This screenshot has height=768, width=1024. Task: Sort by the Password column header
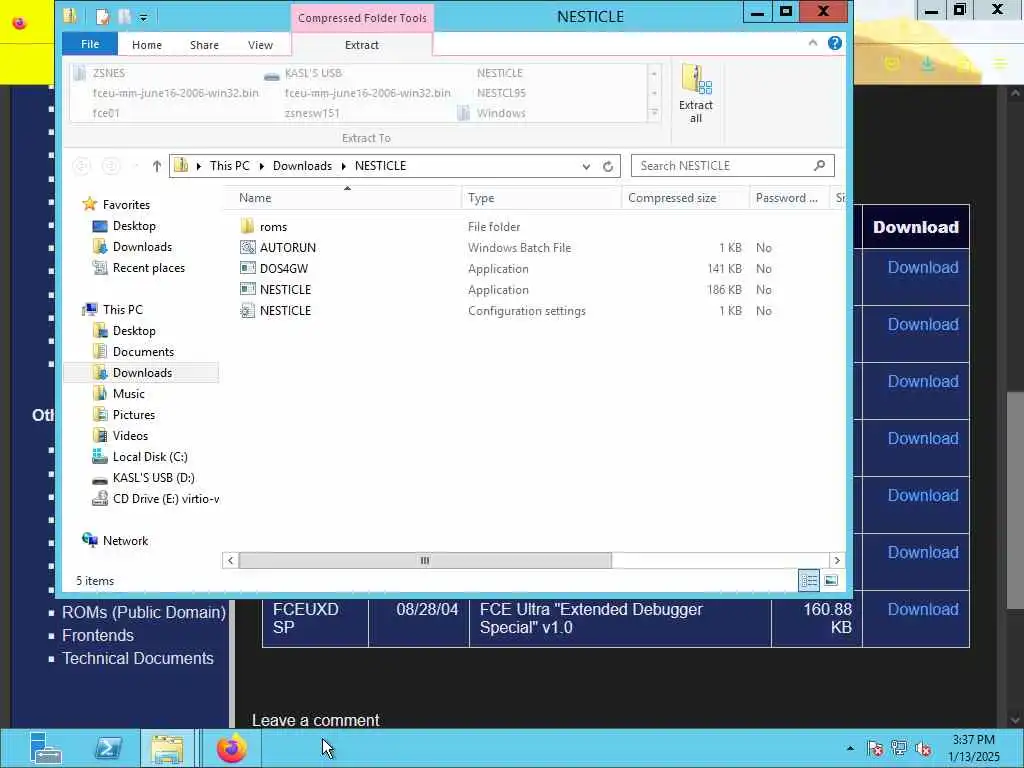(x=788, y=198)
